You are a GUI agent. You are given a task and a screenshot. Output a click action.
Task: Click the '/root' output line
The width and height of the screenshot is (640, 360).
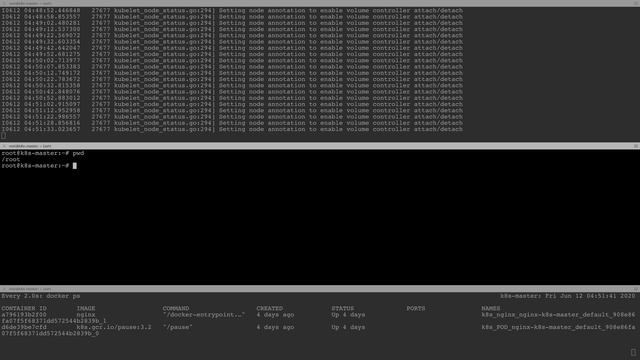pos(11,160)
